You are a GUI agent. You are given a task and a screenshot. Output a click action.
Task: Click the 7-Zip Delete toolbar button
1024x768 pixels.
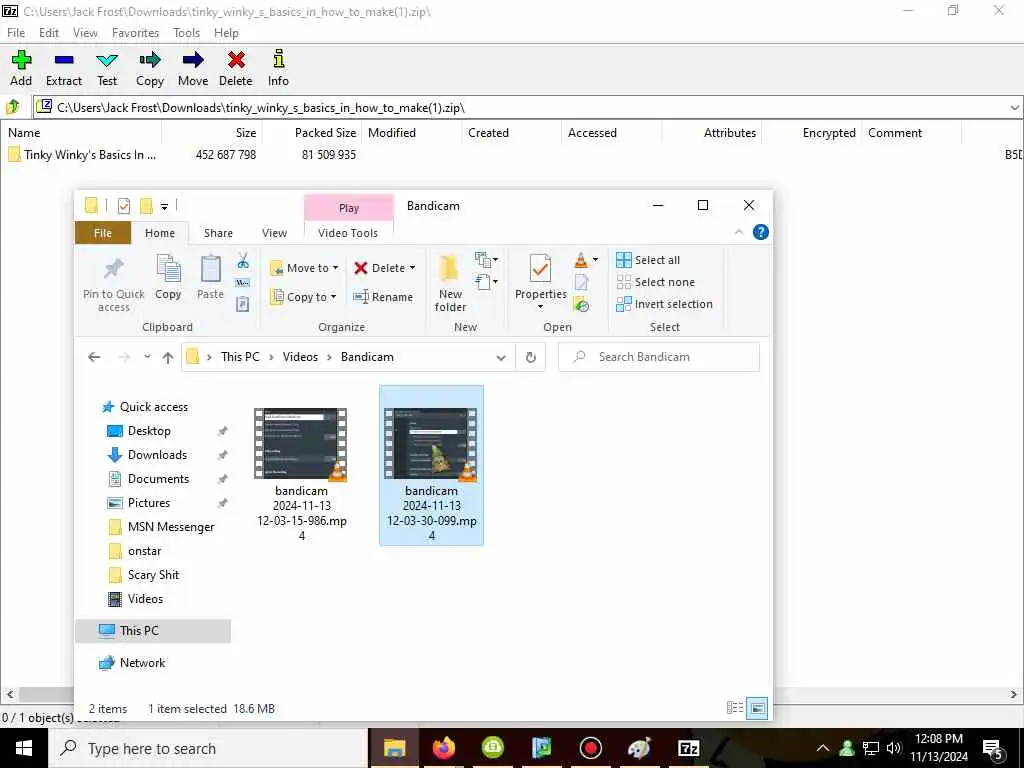coord(236,68)
